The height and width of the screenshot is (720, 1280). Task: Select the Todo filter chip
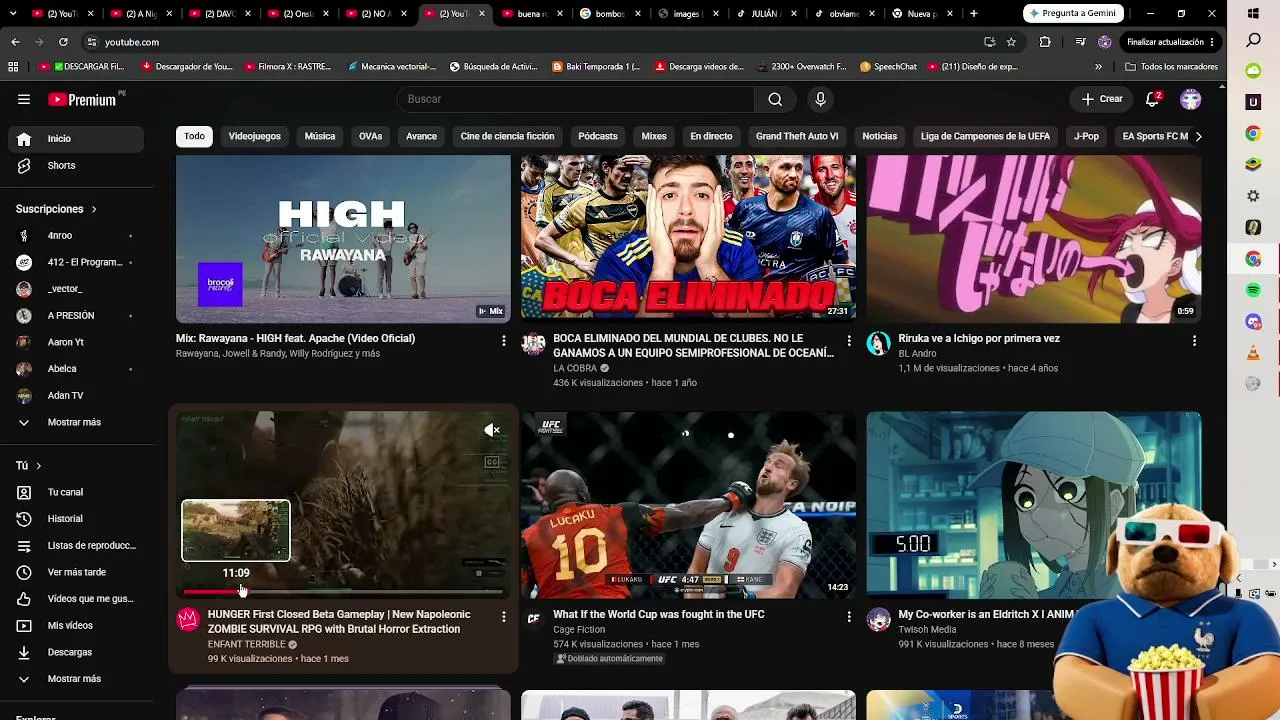pos(194,136)
